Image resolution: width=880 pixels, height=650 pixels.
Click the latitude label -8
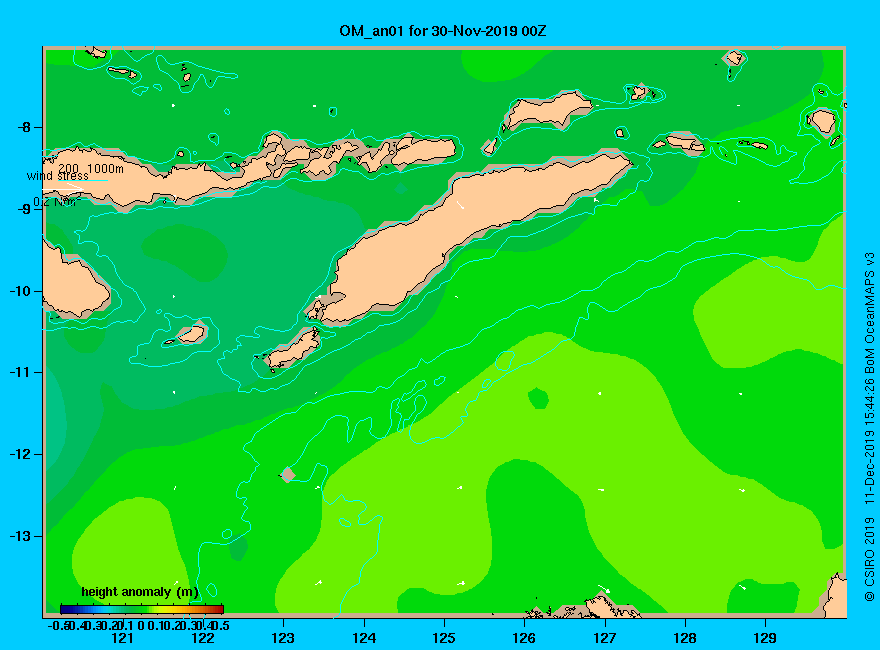(24, 127)
